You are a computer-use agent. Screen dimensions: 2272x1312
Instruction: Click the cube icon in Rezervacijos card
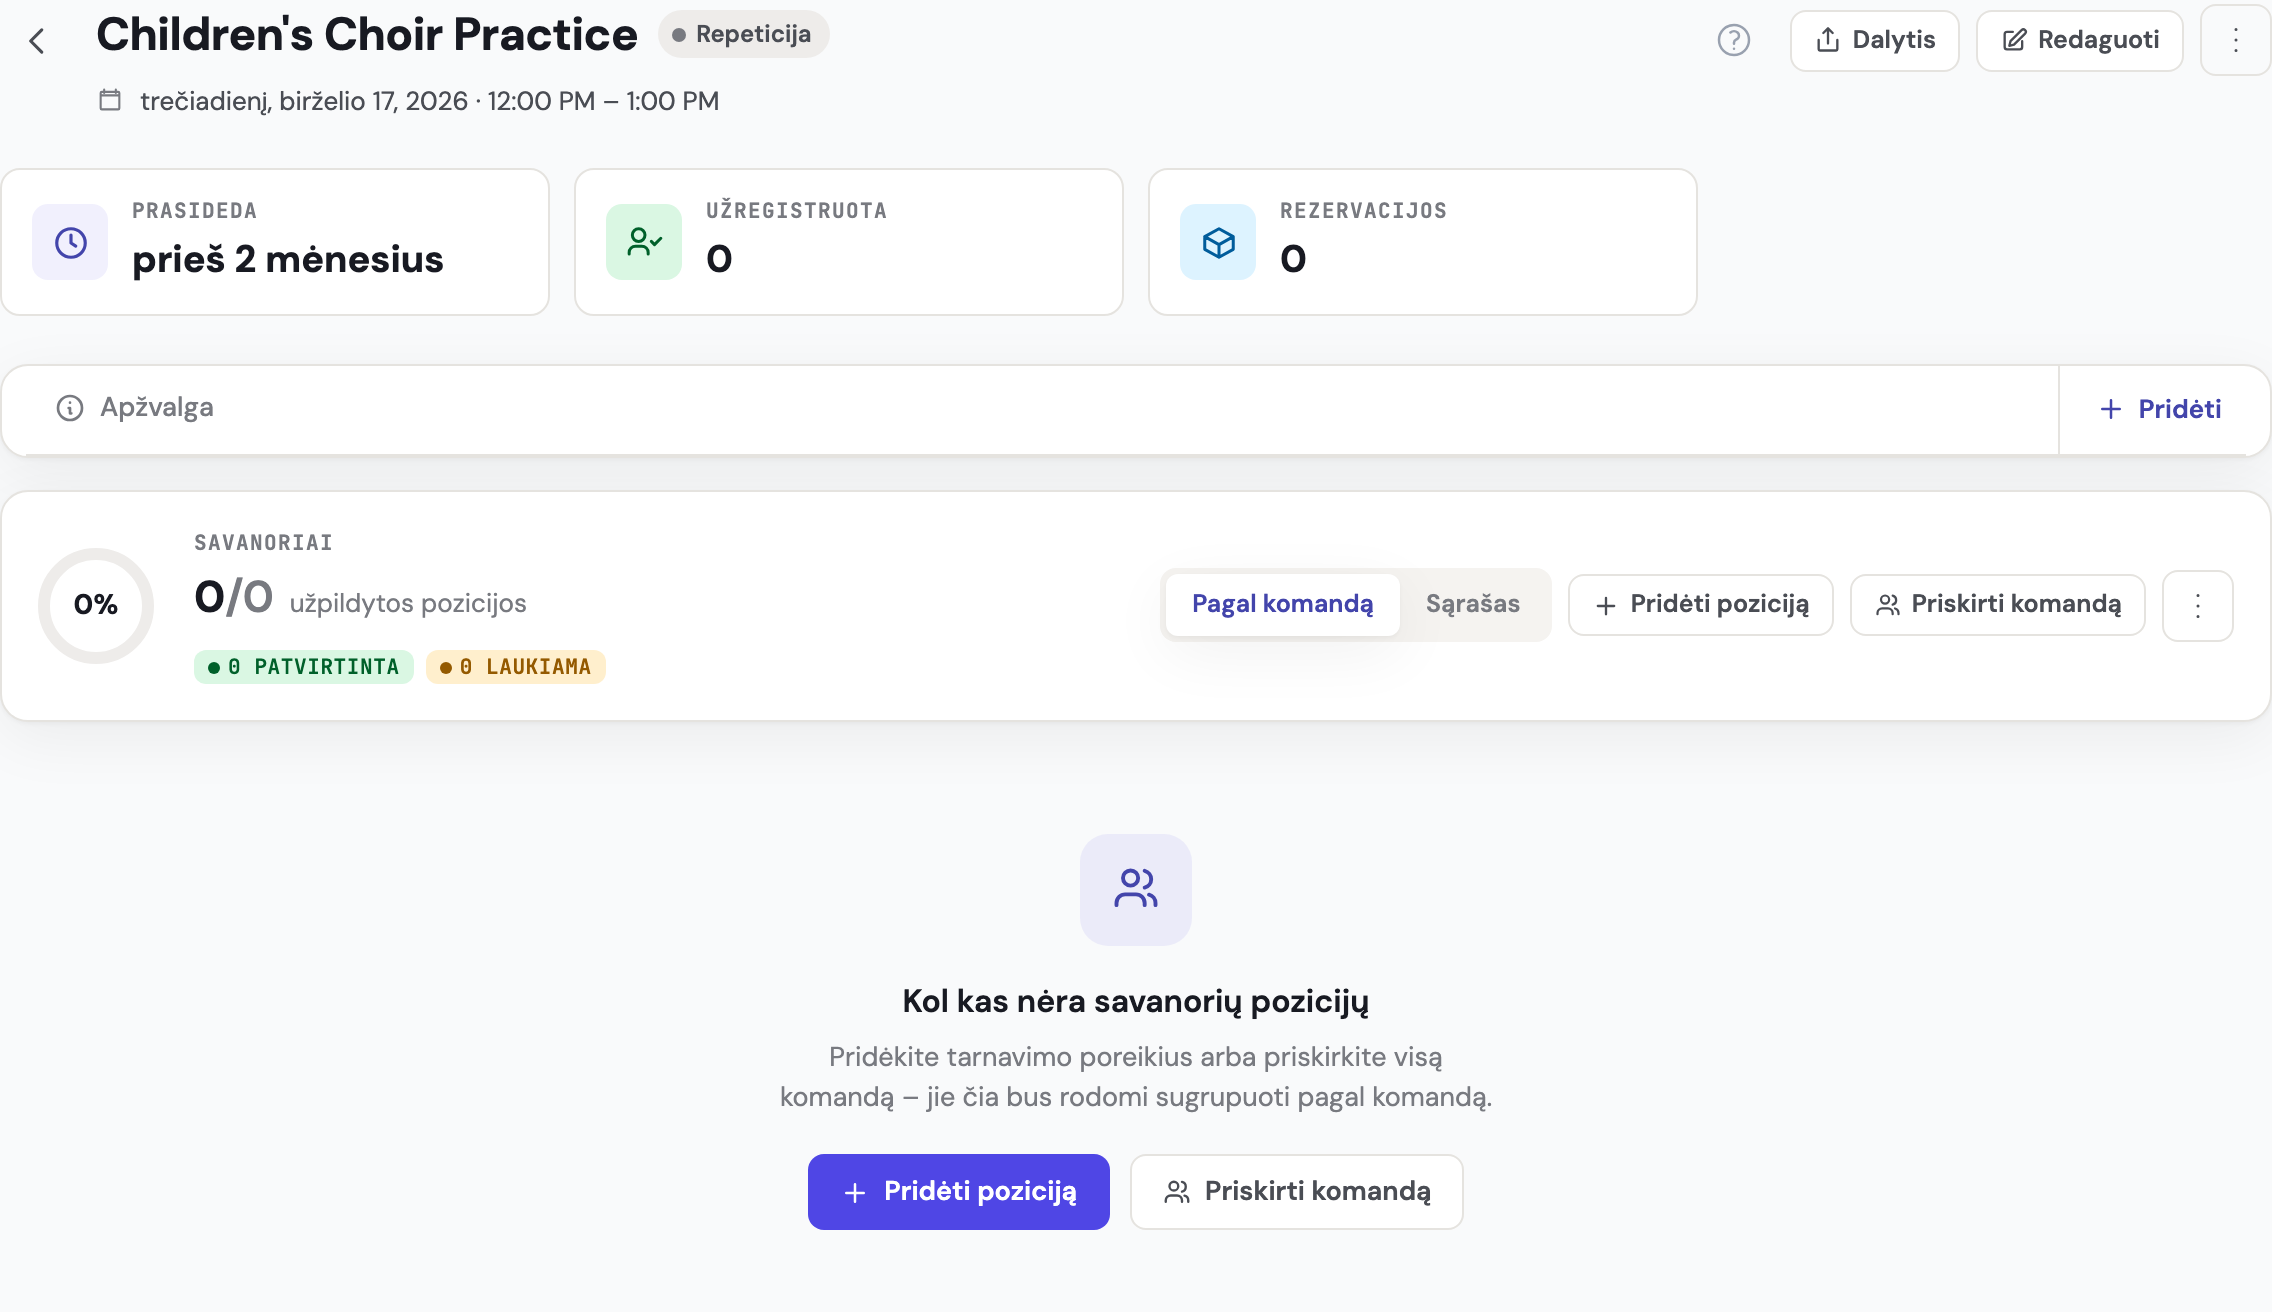(1218, 242)
